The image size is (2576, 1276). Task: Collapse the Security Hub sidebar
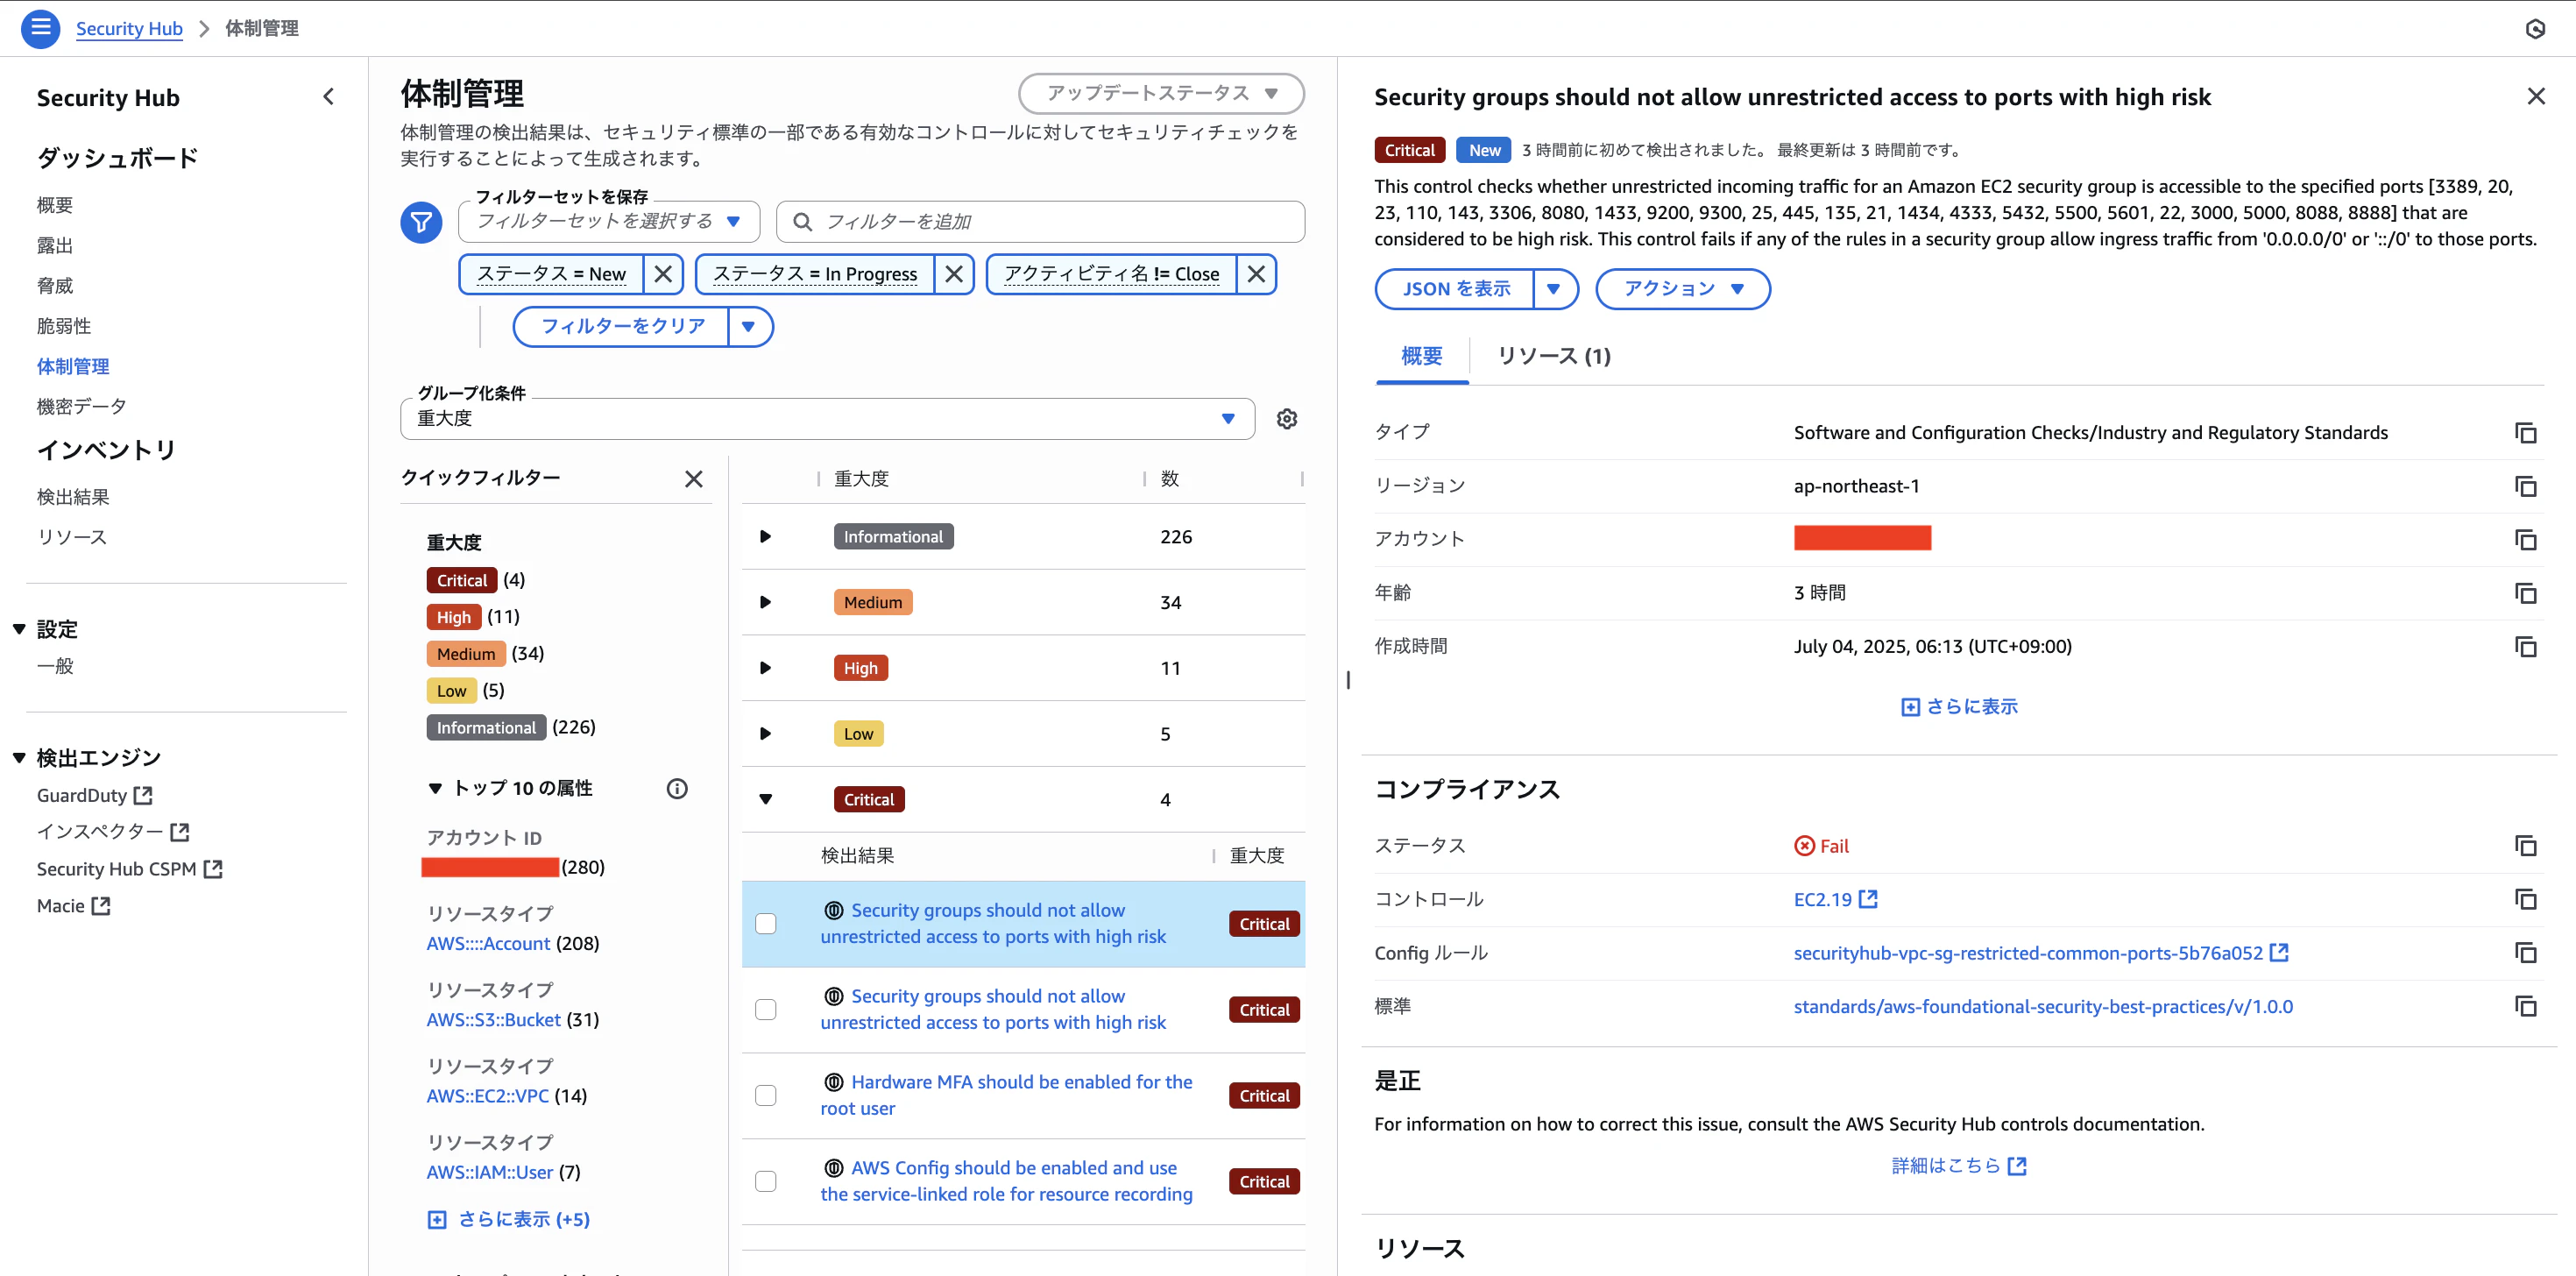328,97
